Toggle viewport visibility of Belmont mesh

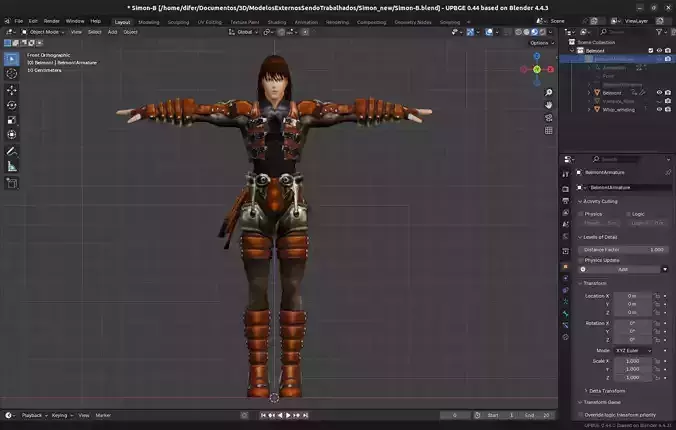[x=659, y=93]
